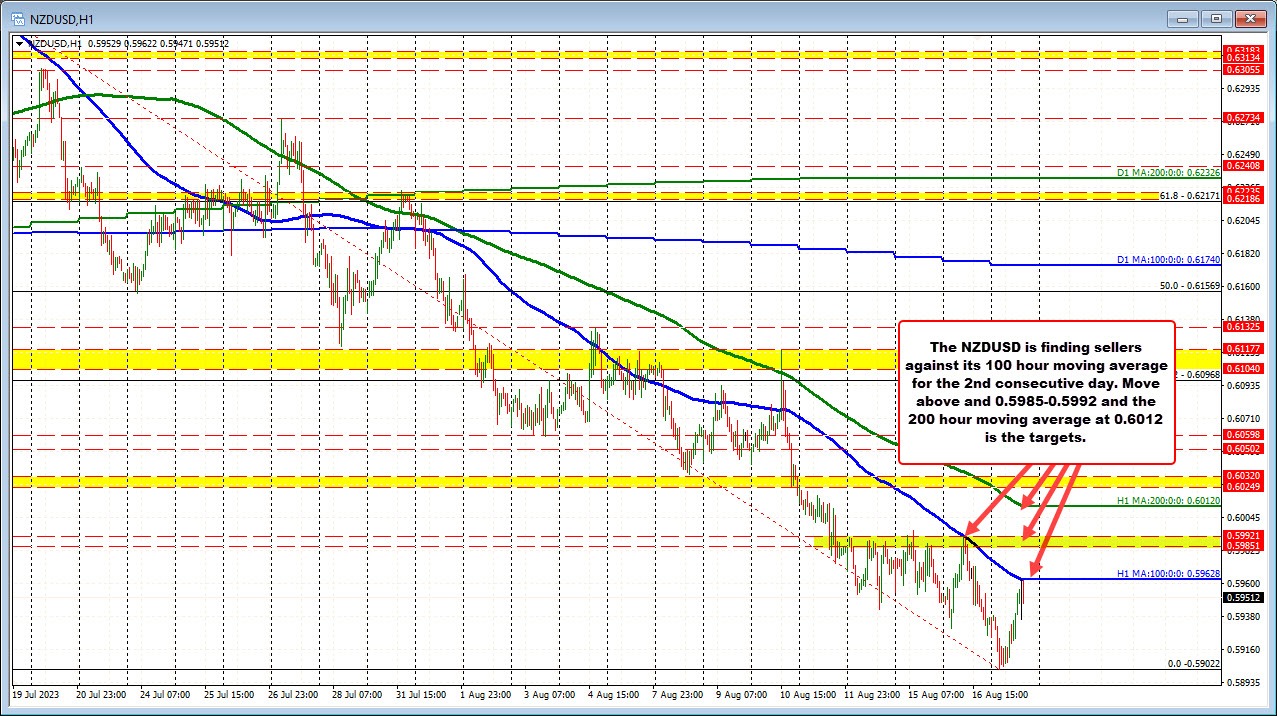Restore the chart window size

coord(1216,18)
